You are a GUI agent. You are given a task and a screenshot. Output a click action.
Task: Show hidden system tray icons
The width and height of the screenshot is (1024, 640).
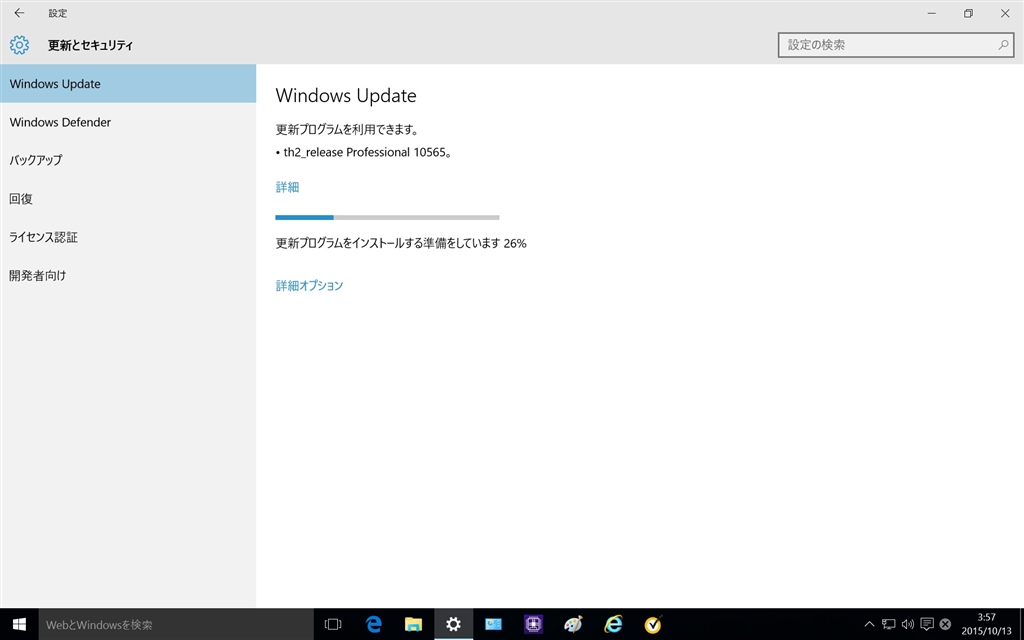point(869,624)
